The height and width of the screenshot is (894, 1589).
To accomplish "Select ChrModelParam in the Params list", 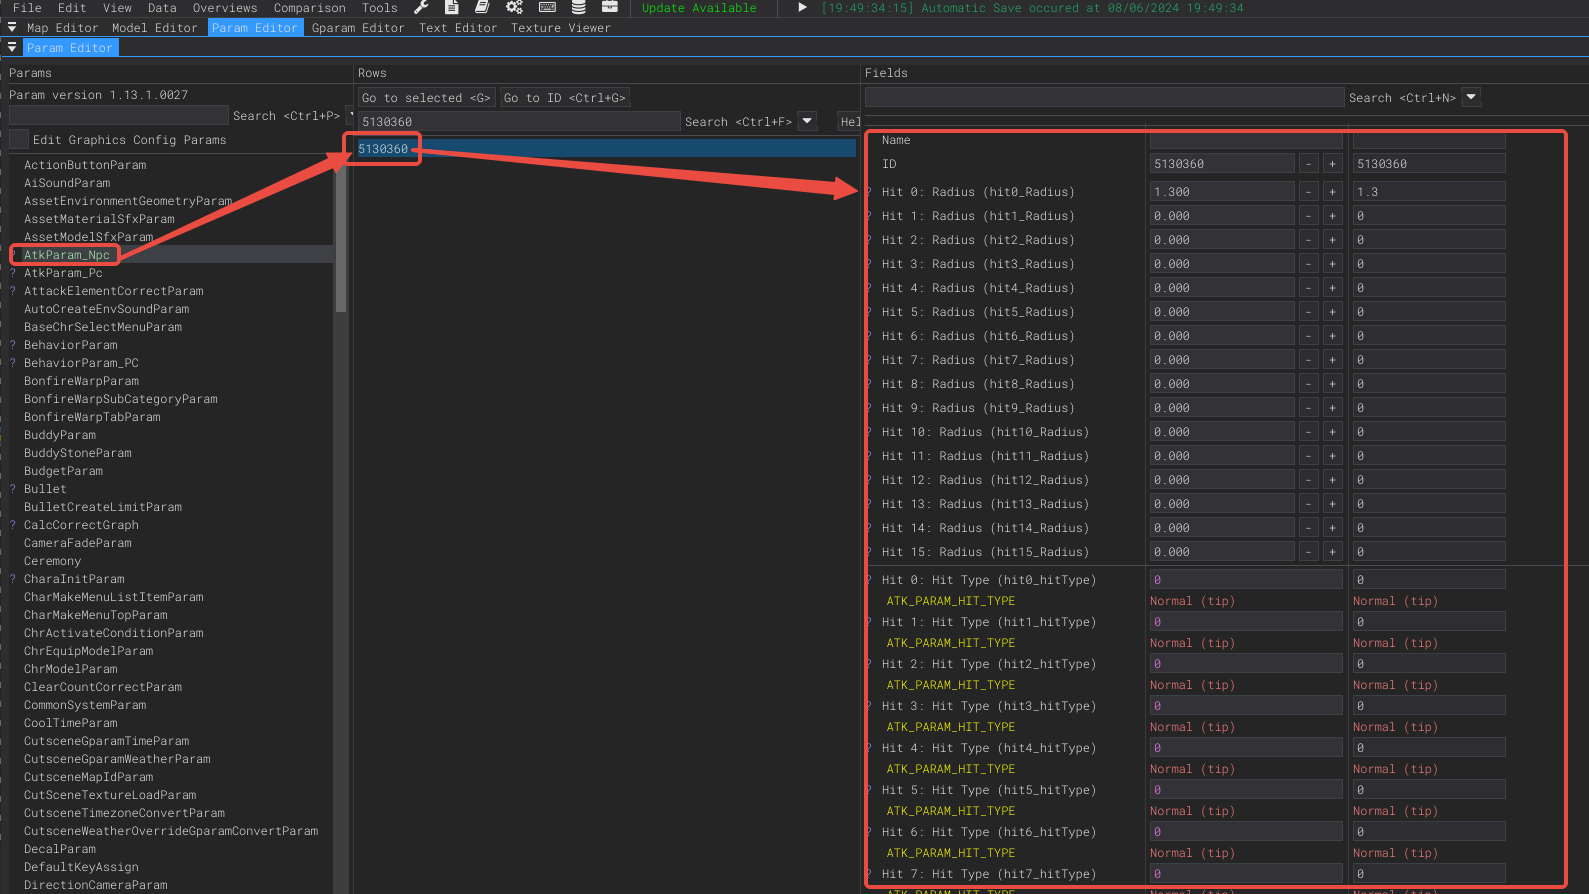I will point(71,669).
